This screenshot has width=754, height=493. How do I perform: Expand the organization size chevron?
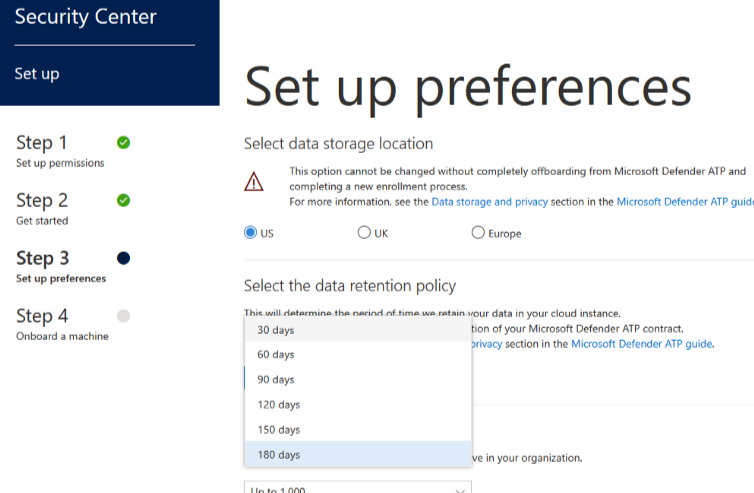(460, 490)
